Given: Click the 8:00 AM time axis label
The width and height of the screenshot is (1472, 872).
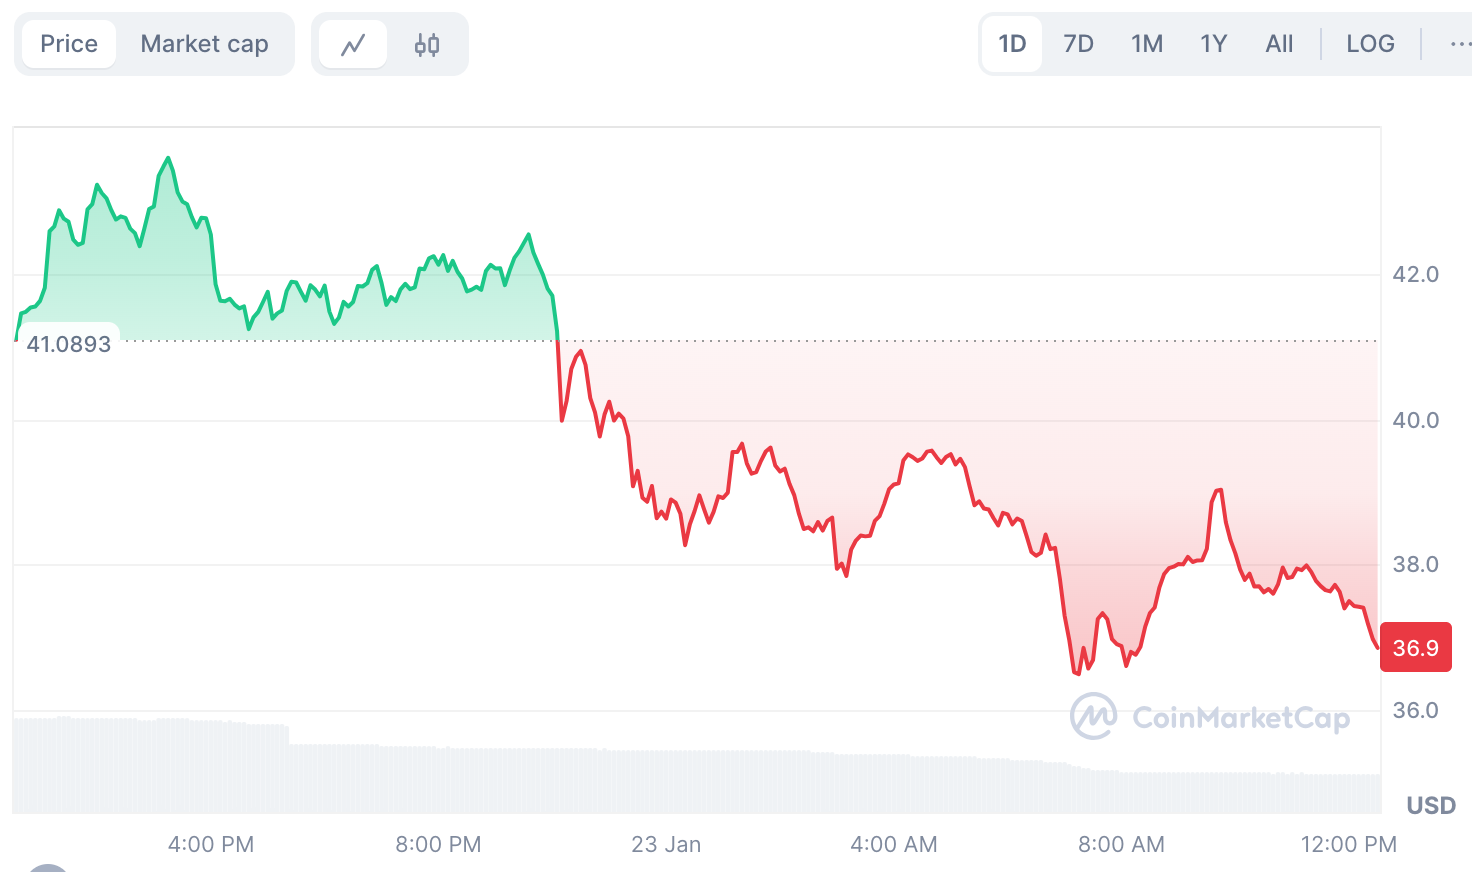Looking at the screenshot, I should point(1121,844).
